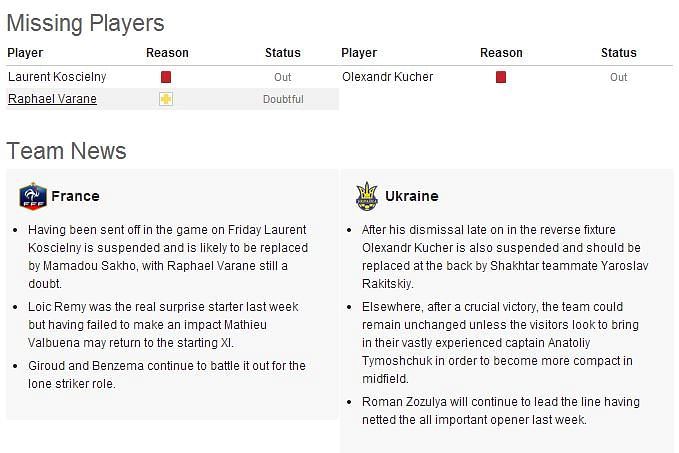Click the left table's Reason column header

pyautogui.click(x=167, y=53)
